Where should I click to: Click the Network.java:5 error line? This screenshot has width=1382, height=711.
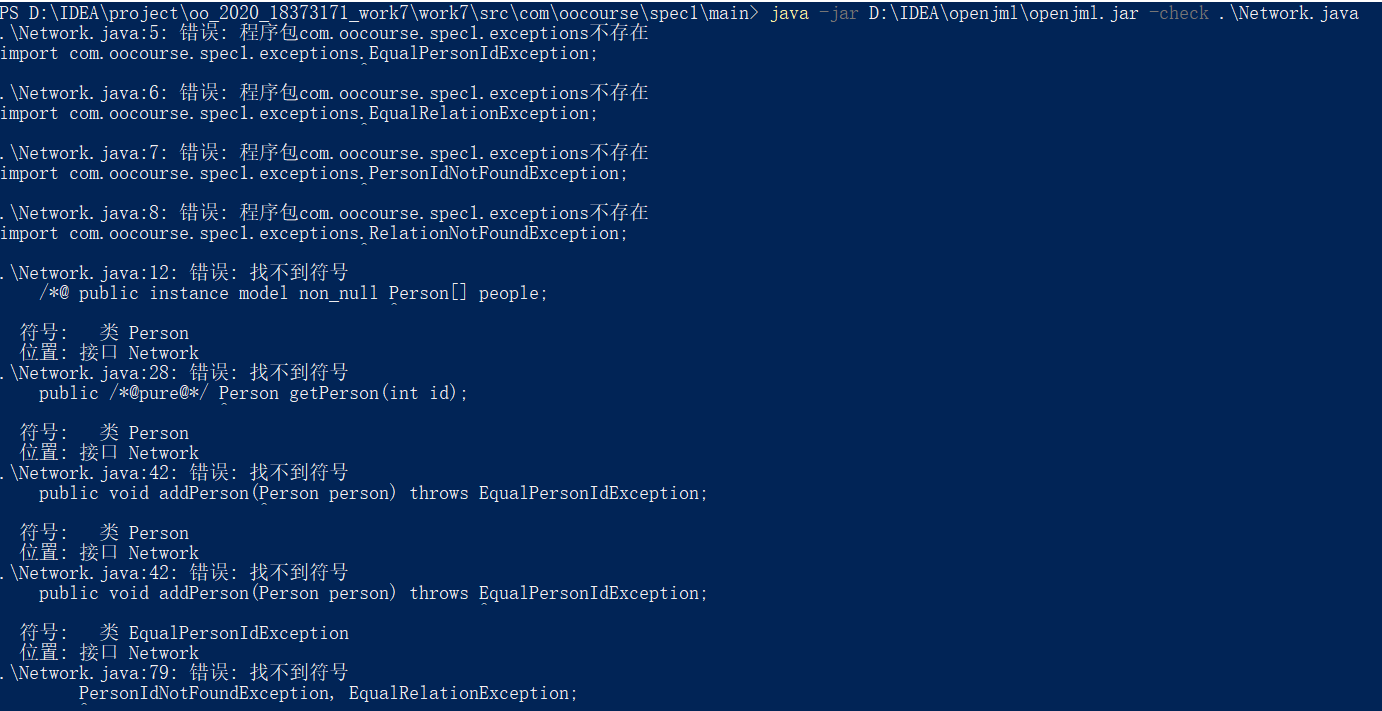tap(324, 33)
